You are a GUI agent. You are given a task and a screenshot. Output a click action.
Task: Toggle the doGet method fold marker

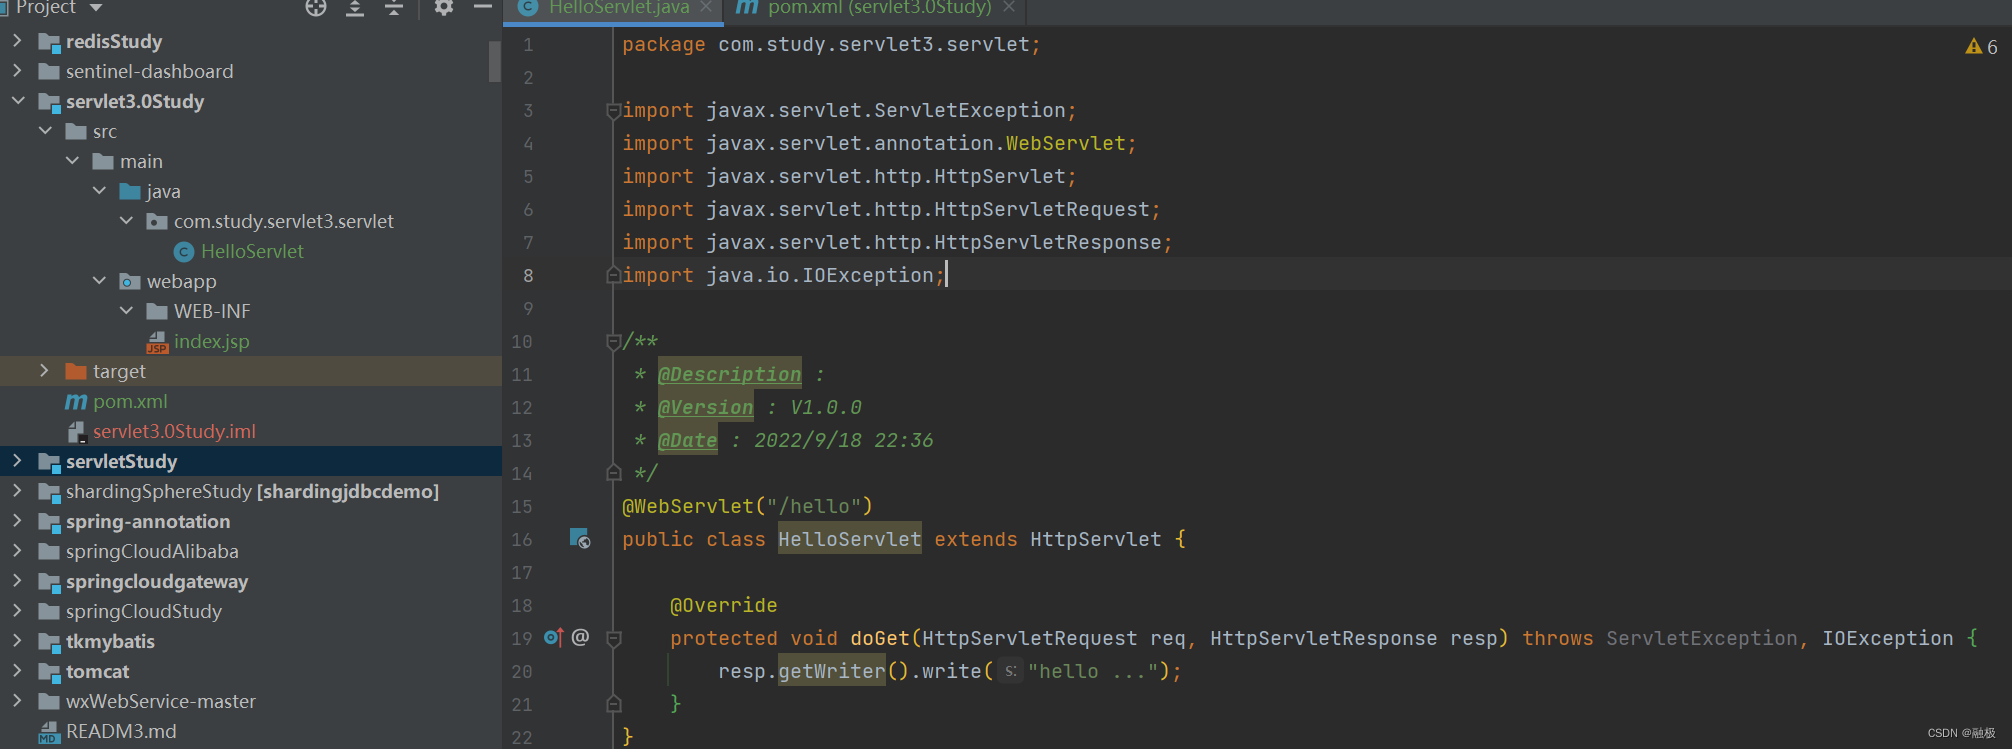[614, 638]
